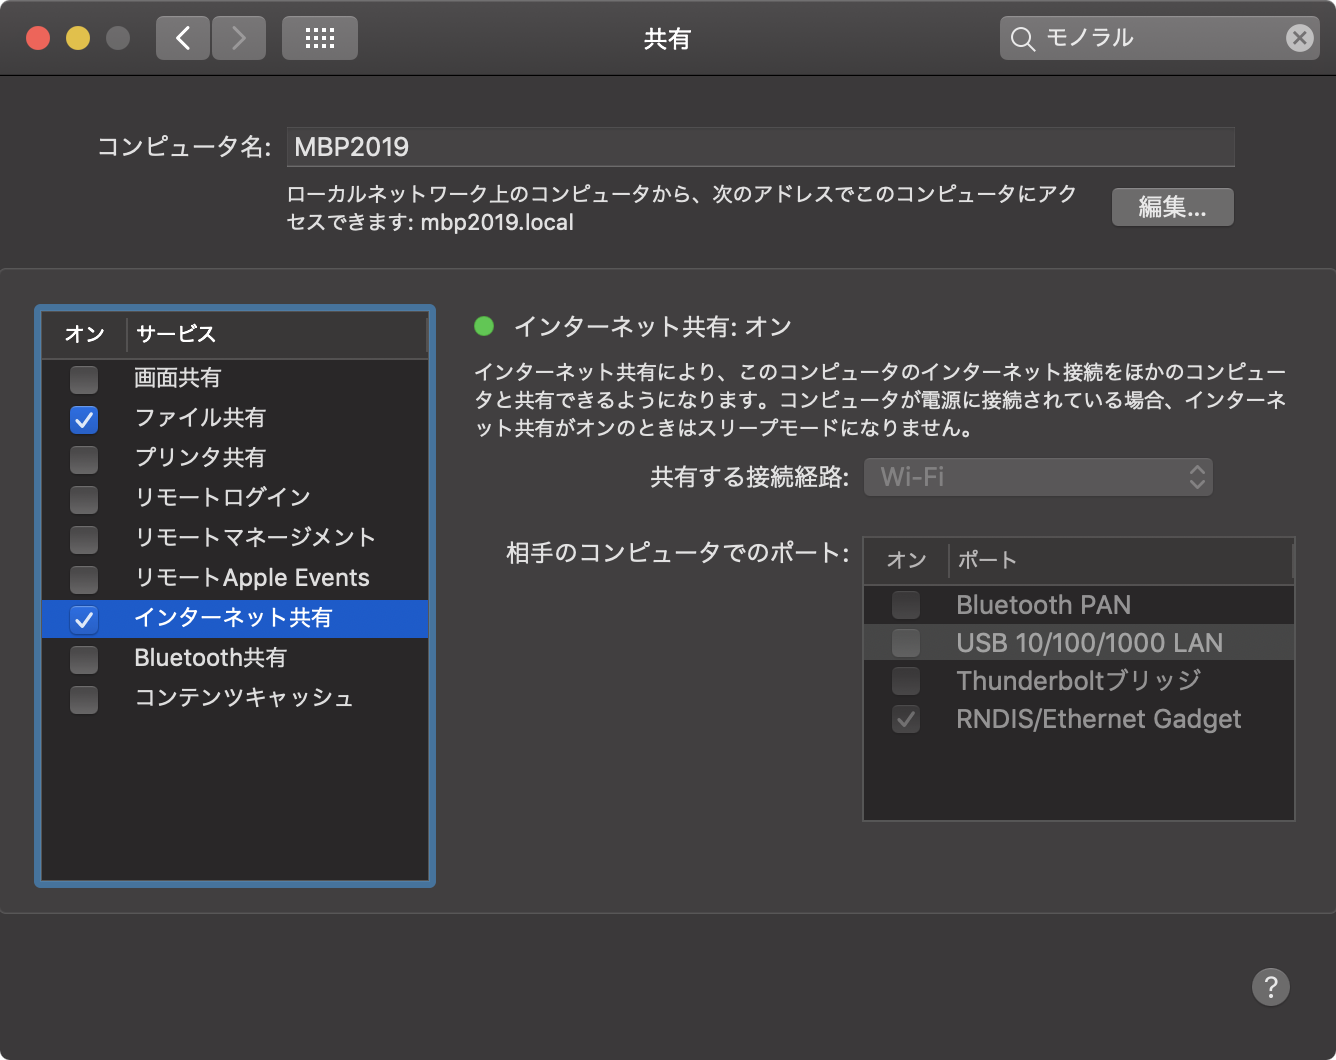Click the back navigation arrow

(x=182, y=37)
